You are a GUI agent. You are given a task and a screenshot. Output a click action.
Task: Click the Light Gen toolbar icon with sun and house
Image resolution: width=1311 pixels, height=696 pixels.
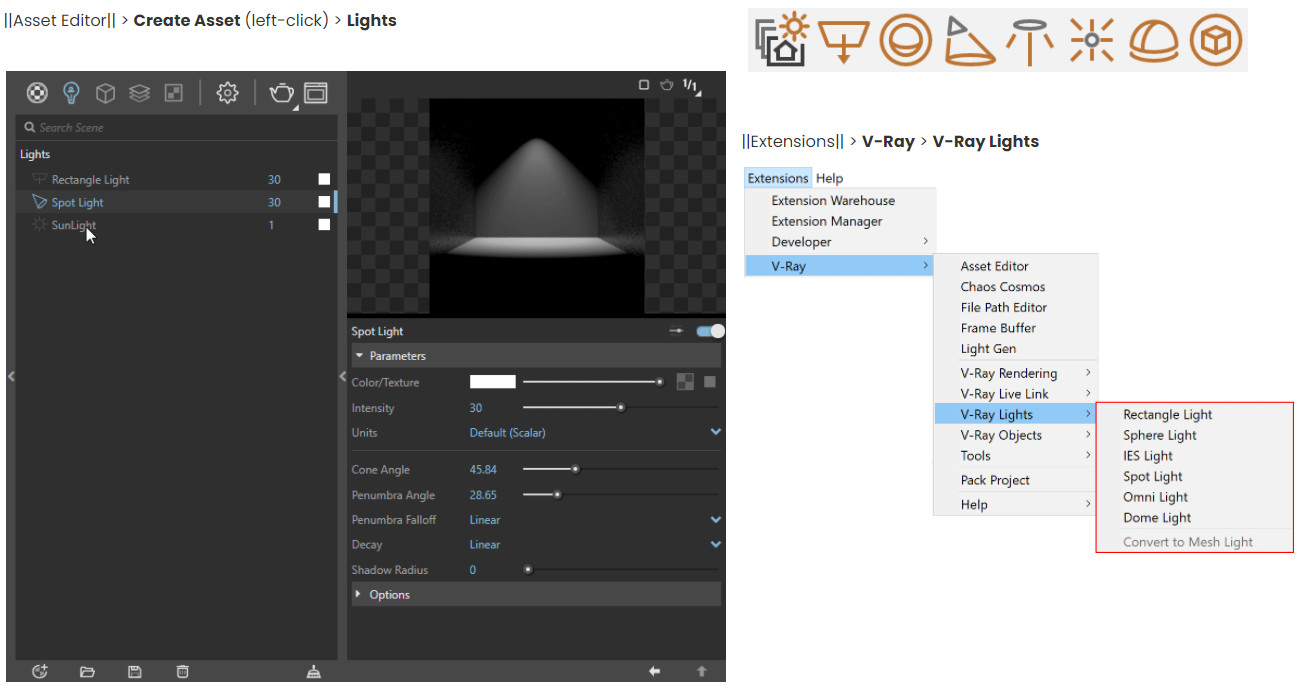click(x=782, y=40)
